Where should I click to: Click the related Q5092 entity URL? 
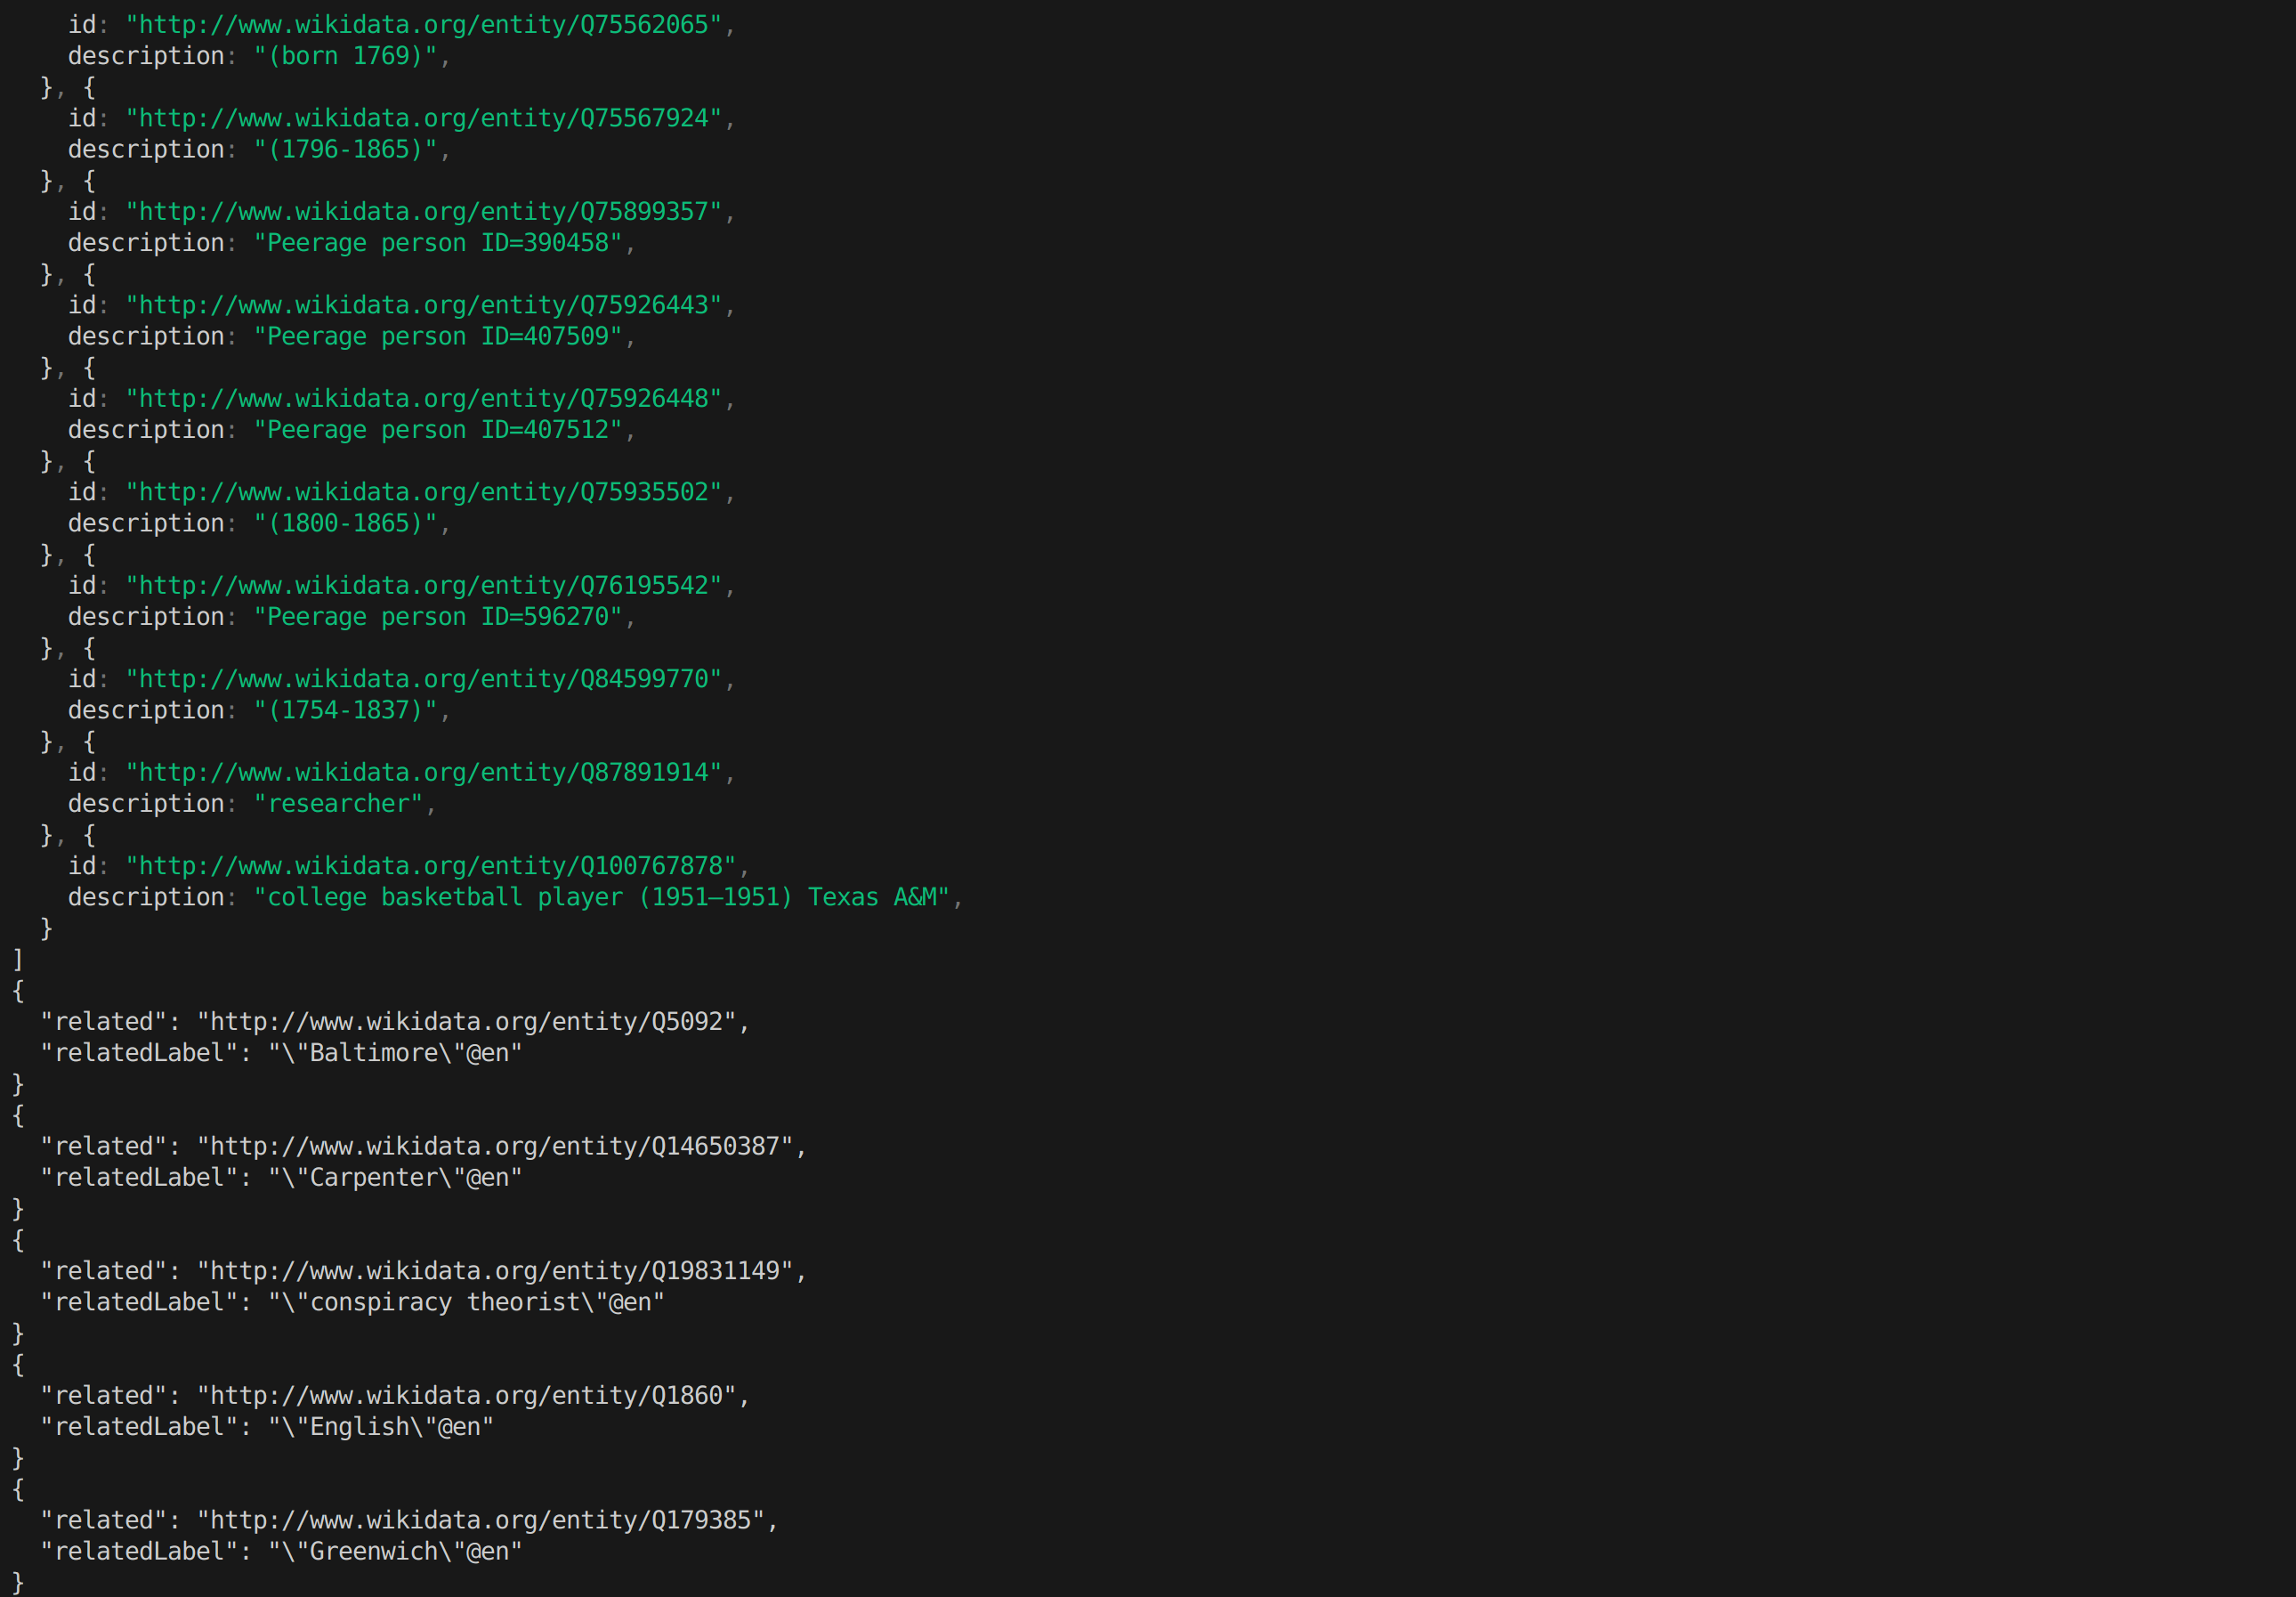point(466,1022)
